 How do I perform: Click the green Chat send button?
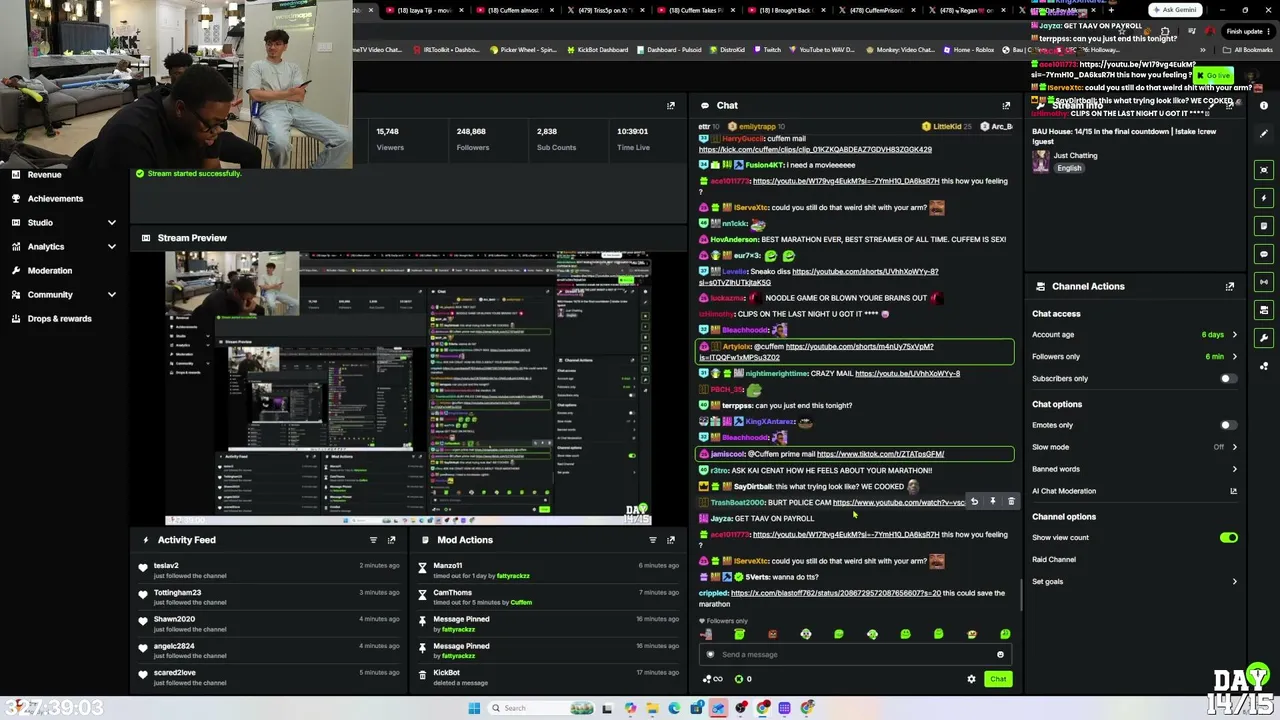(x=998, y=679)
